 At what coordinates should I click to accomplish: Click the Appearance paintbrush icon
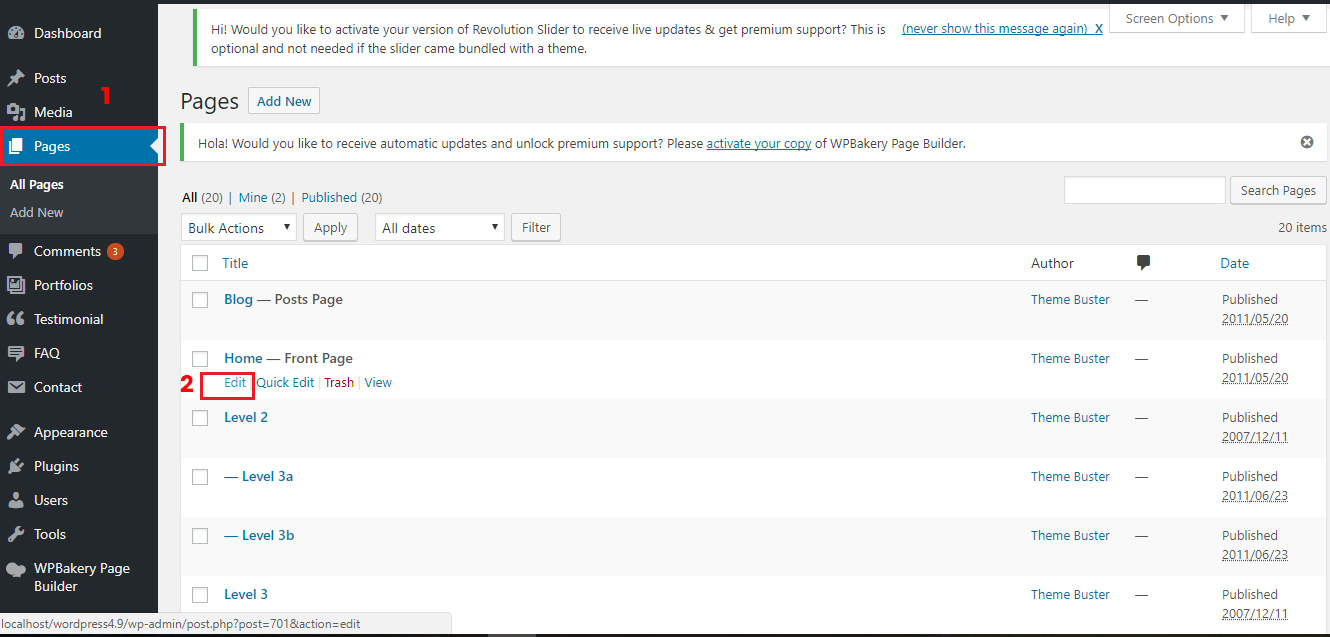16,432
